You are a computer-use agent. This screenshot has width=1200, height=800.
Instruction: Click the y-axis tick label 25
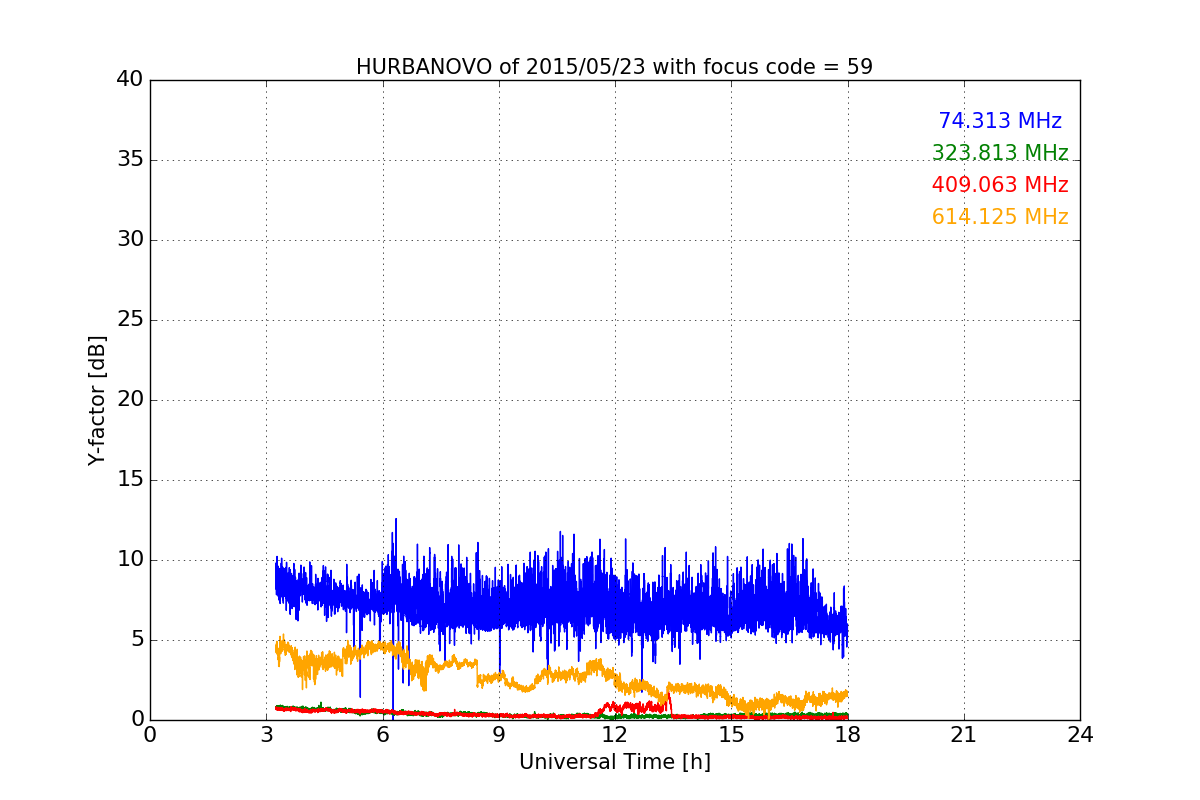tap(130, 319)
